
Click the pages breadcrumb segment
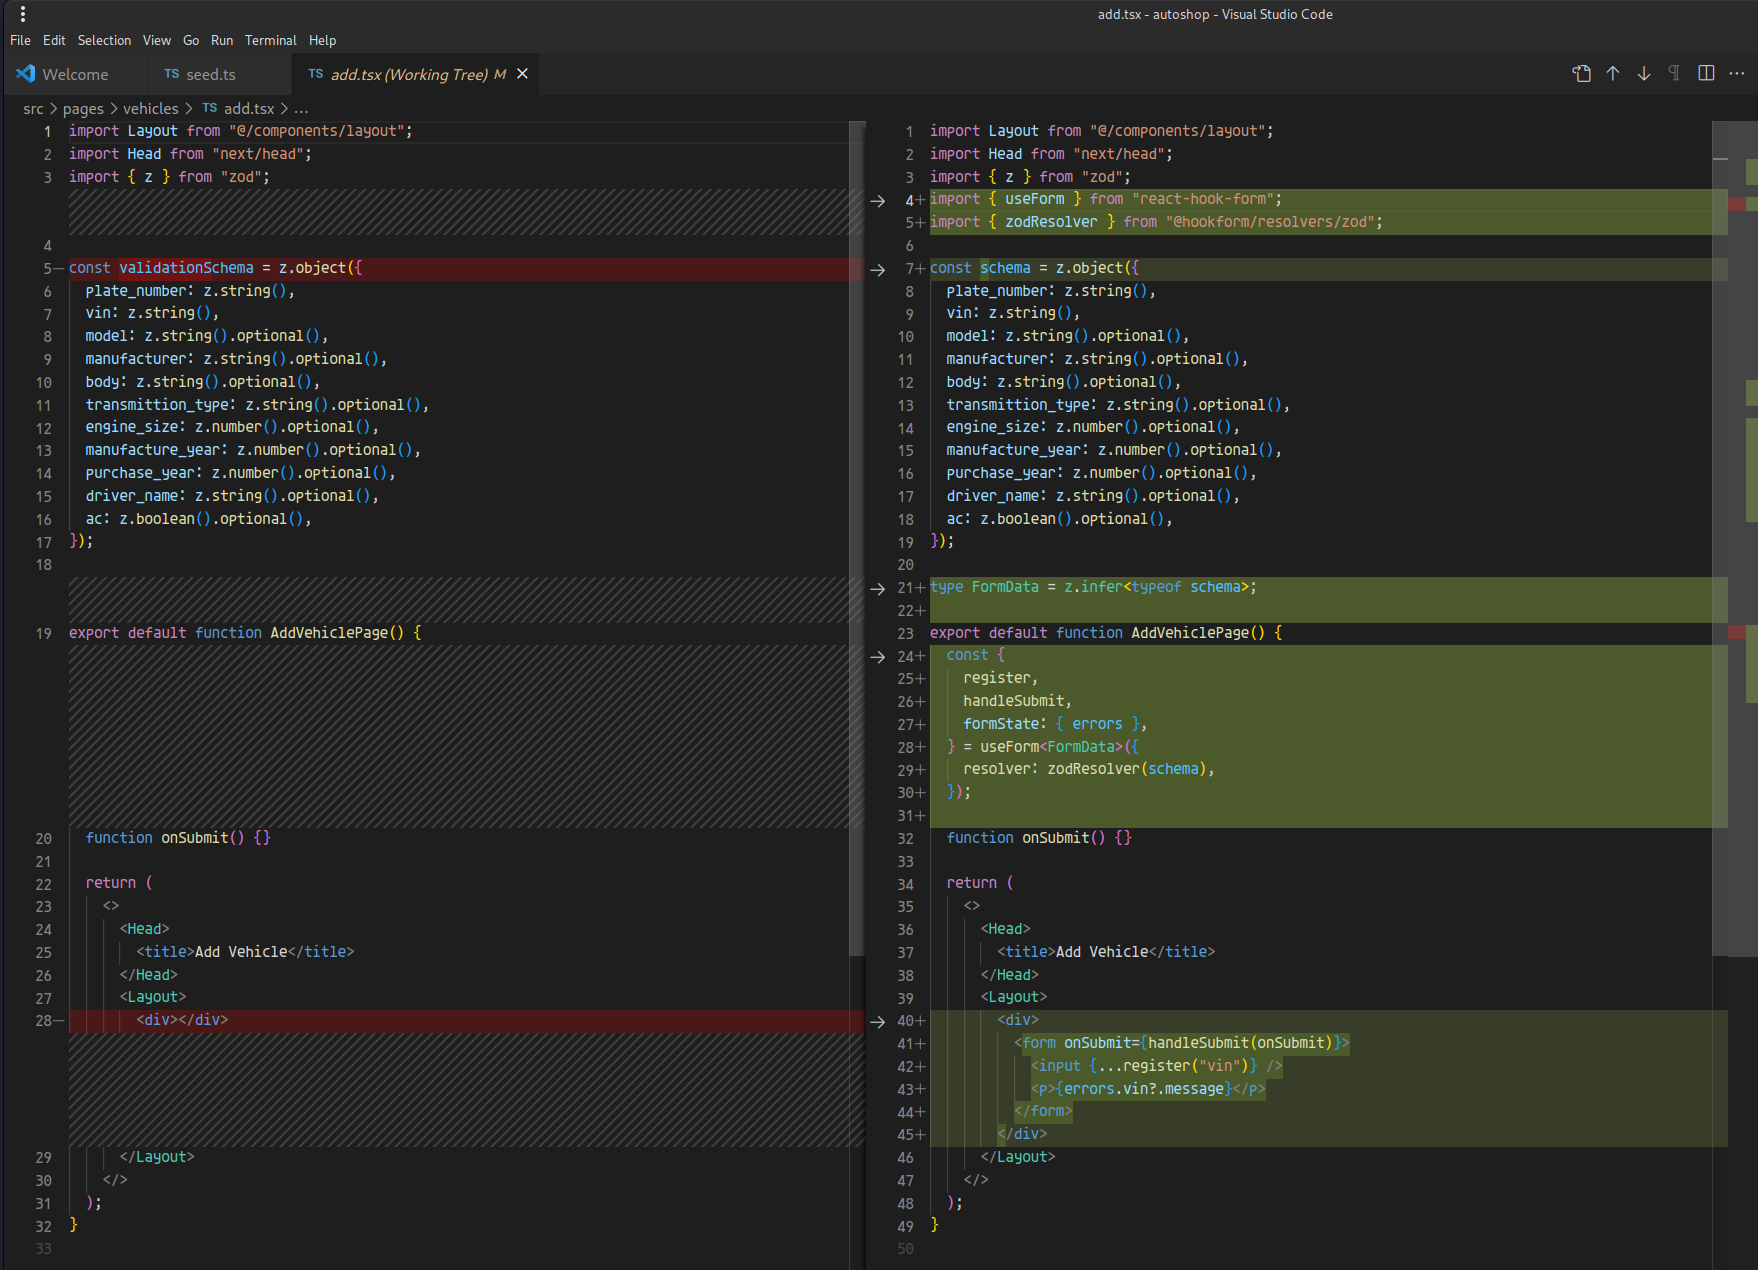point(83,108)
